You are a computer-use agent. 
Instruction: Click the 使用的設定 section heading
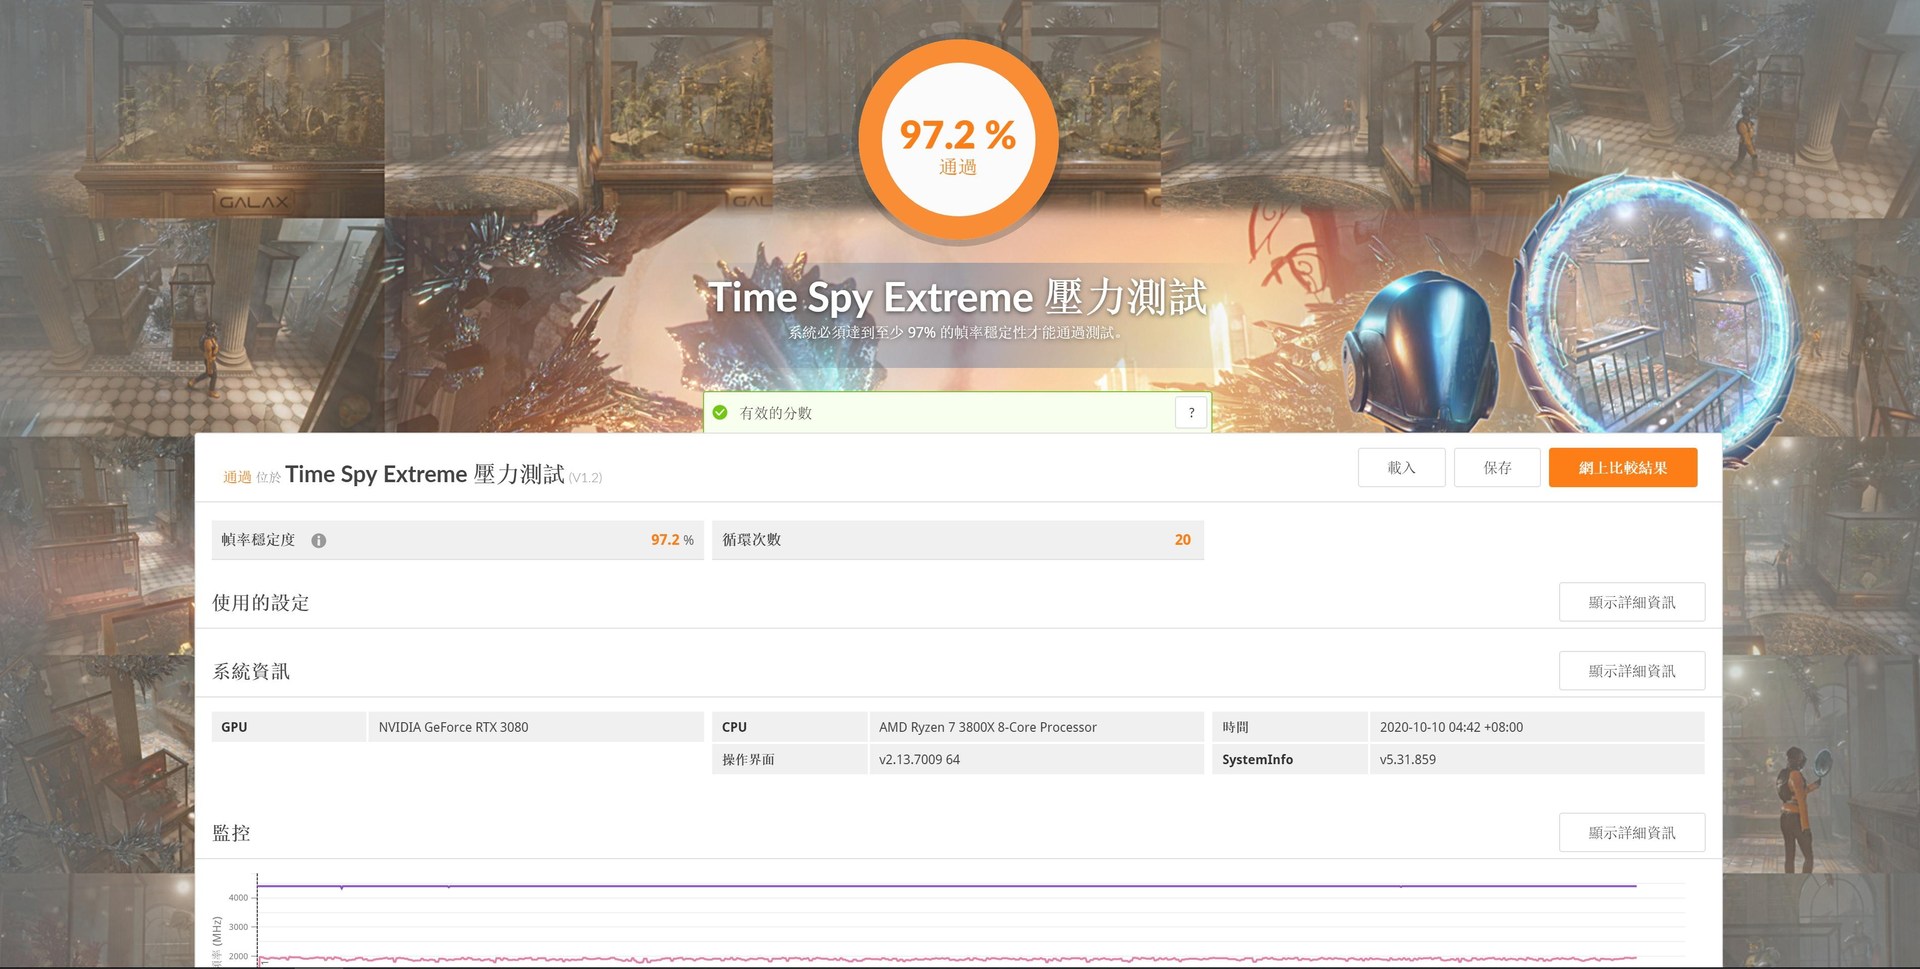click(261, 603)
